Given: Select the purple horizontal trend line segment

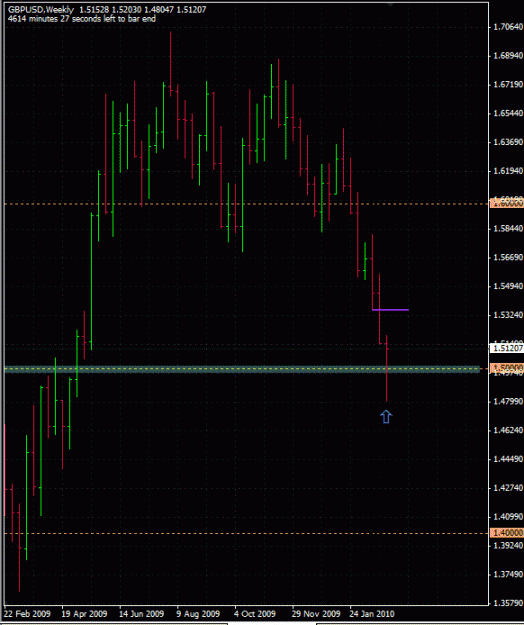Looking at the screenshot, I should (390, 309).
